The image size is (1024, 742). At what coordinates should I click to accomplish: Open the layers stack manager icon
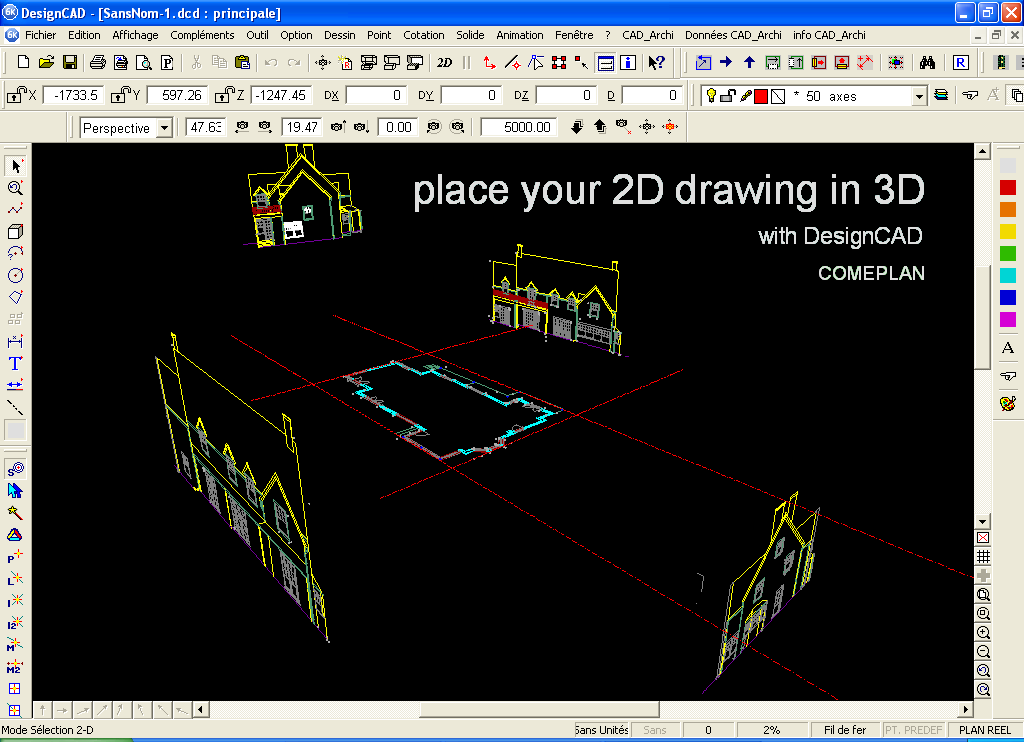pos(941,95)
